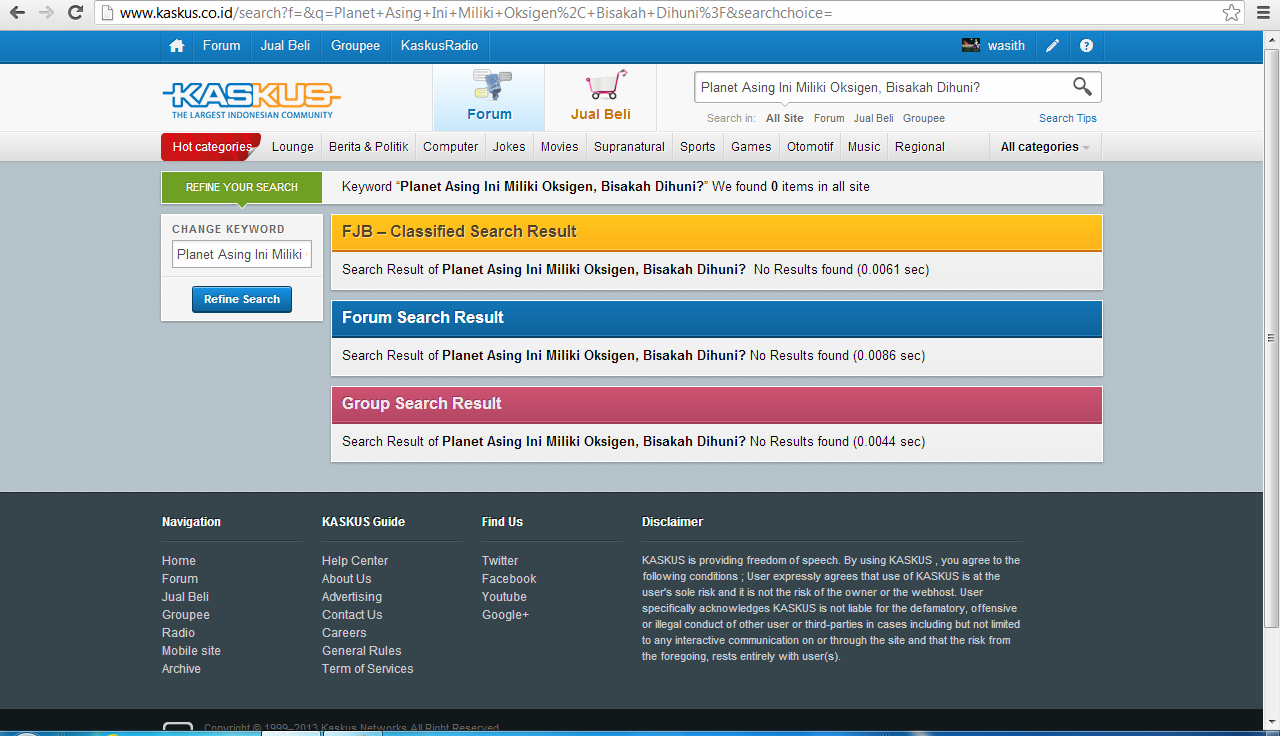Open the help question mark icon
1280x736 pixels.
1086,46
